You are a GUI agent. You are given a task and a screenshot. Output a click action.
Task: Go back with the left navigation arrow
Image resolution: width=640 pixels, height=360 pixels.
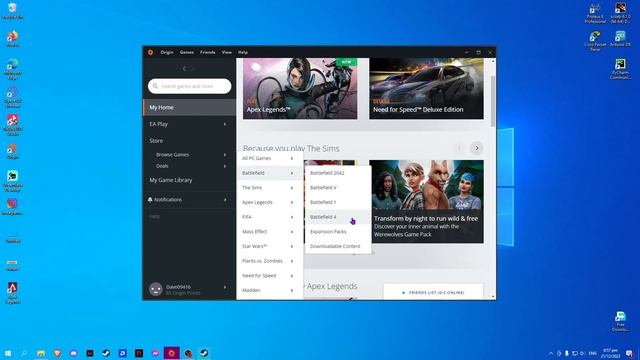[x=184, y=69]
